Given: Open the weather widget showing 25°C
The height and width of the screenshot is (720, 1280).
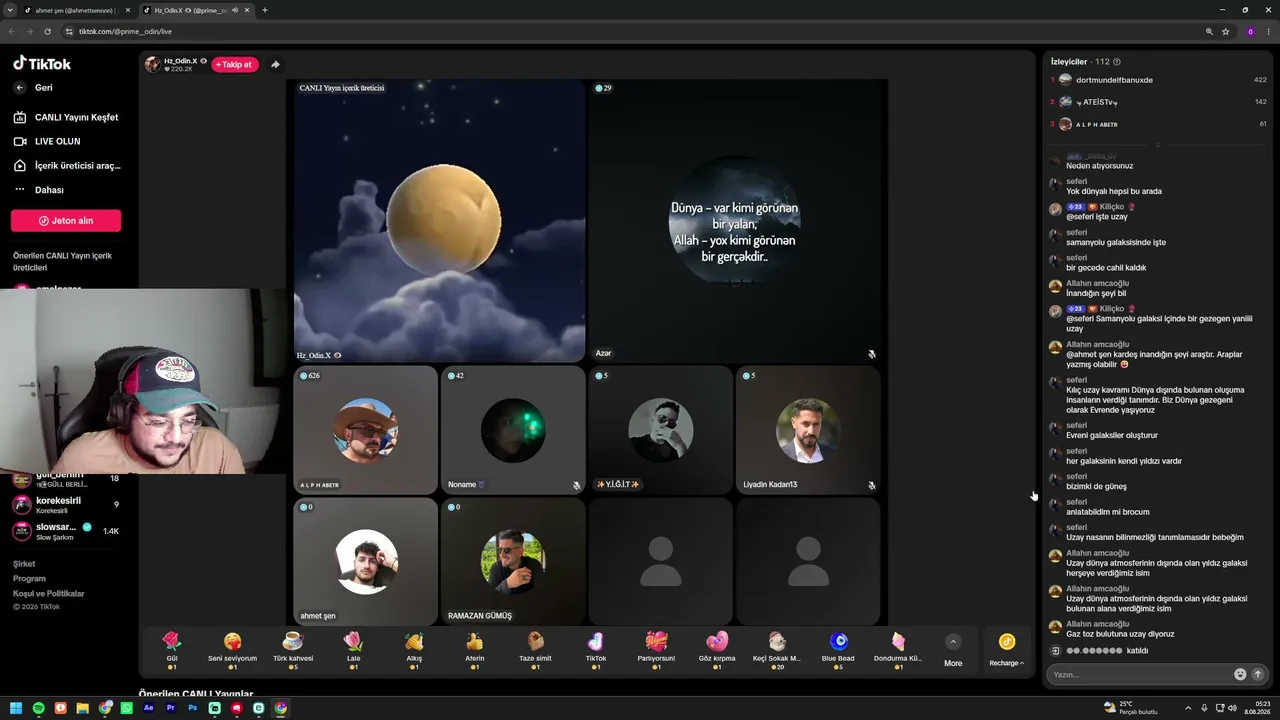Looking at the screenshot, I should [1130, 708].
